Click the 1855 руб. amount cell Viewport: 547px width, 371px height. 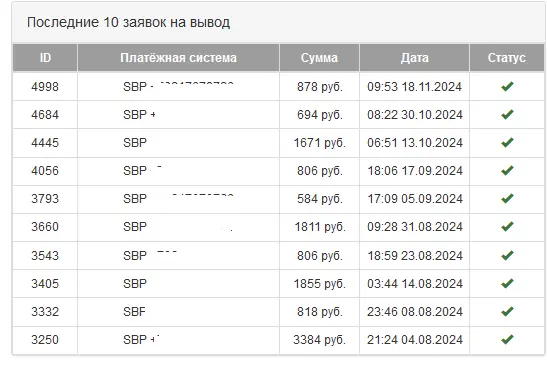point(319,283)
